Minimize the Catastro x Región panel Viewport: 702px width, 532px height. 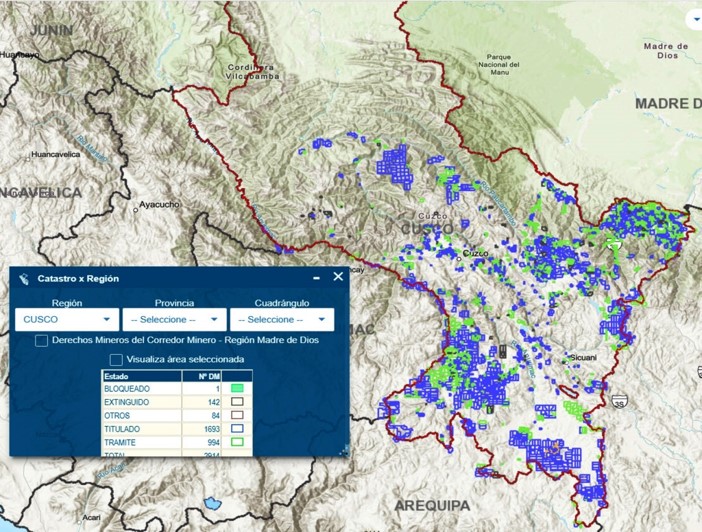(317, 278)
